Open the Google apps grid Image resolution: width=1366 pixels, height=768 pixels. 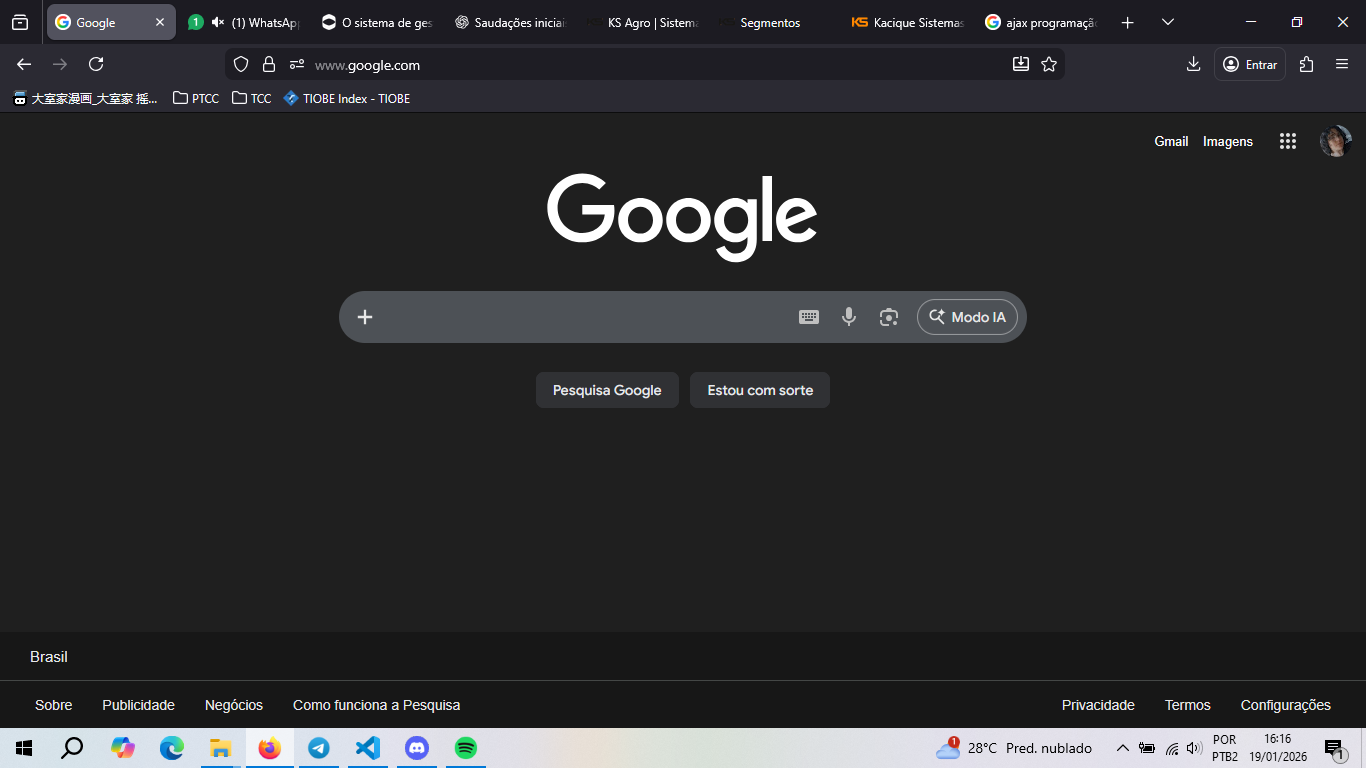pos(1287,142)
